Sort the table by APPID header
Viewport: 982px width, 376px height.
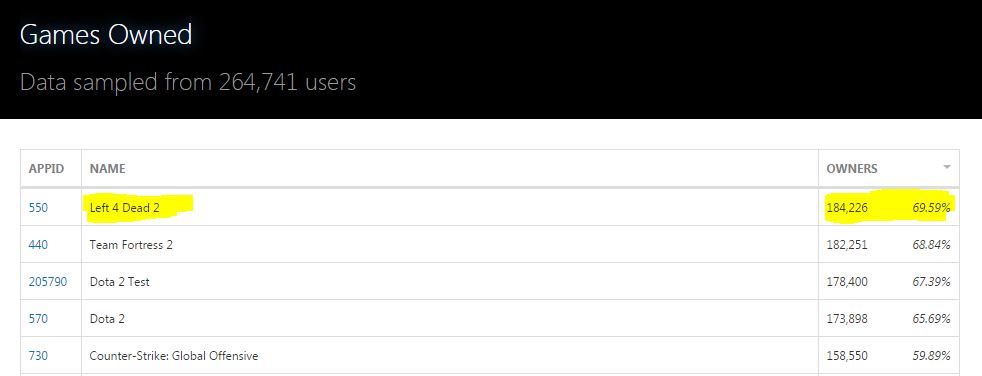point(46,169)
